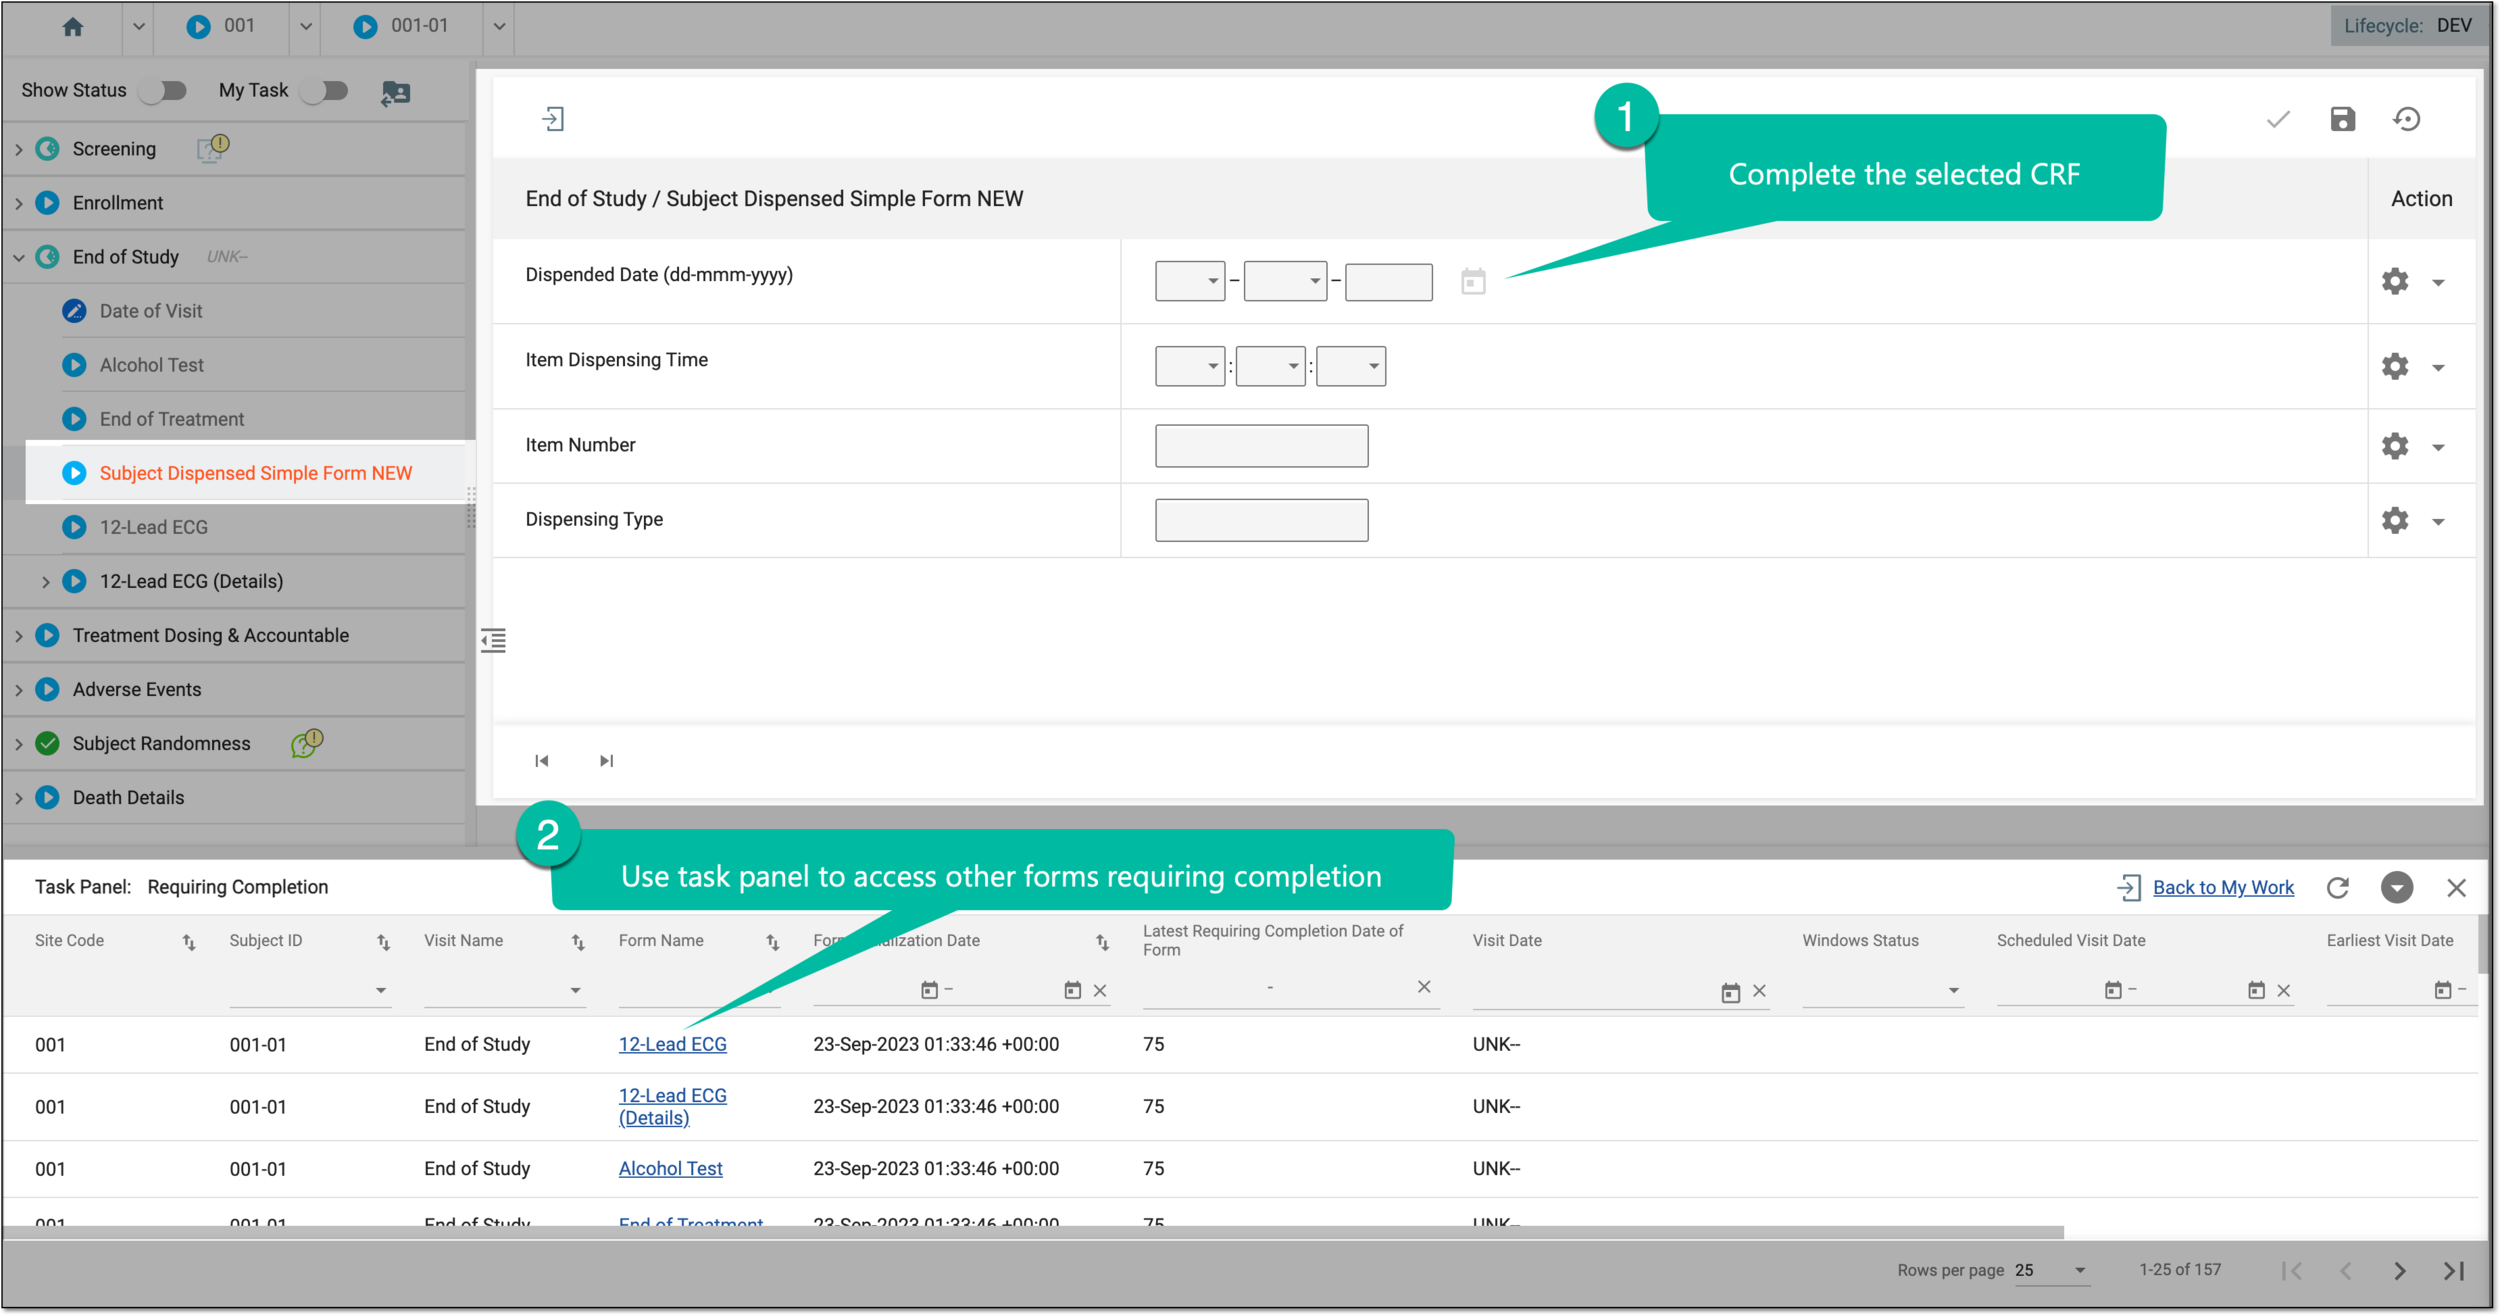The width and height of the screenshot is (2500, 1315).
Task: Select Subject Dispensed Simple Form NEW
Action: (255, 473)
